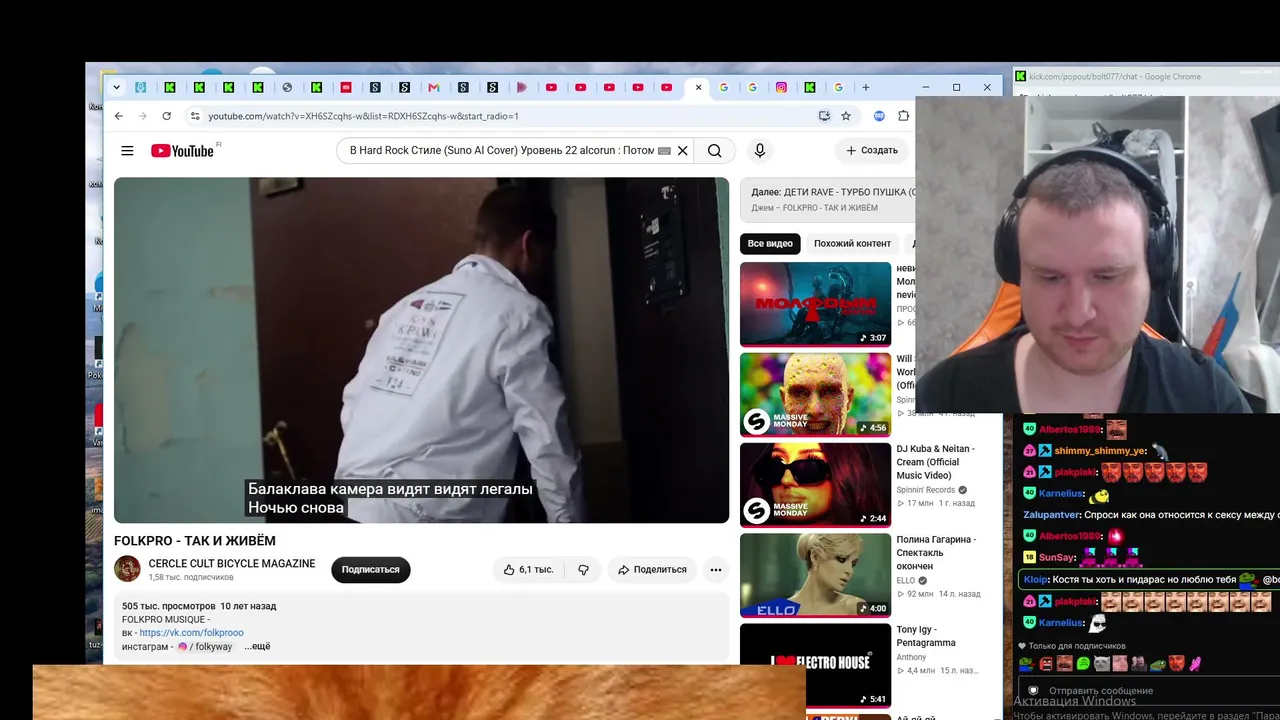Open the Полина Гагарина video thumbnail
The width and height of the screenshot is (1280, 720).
coord(815,575)
